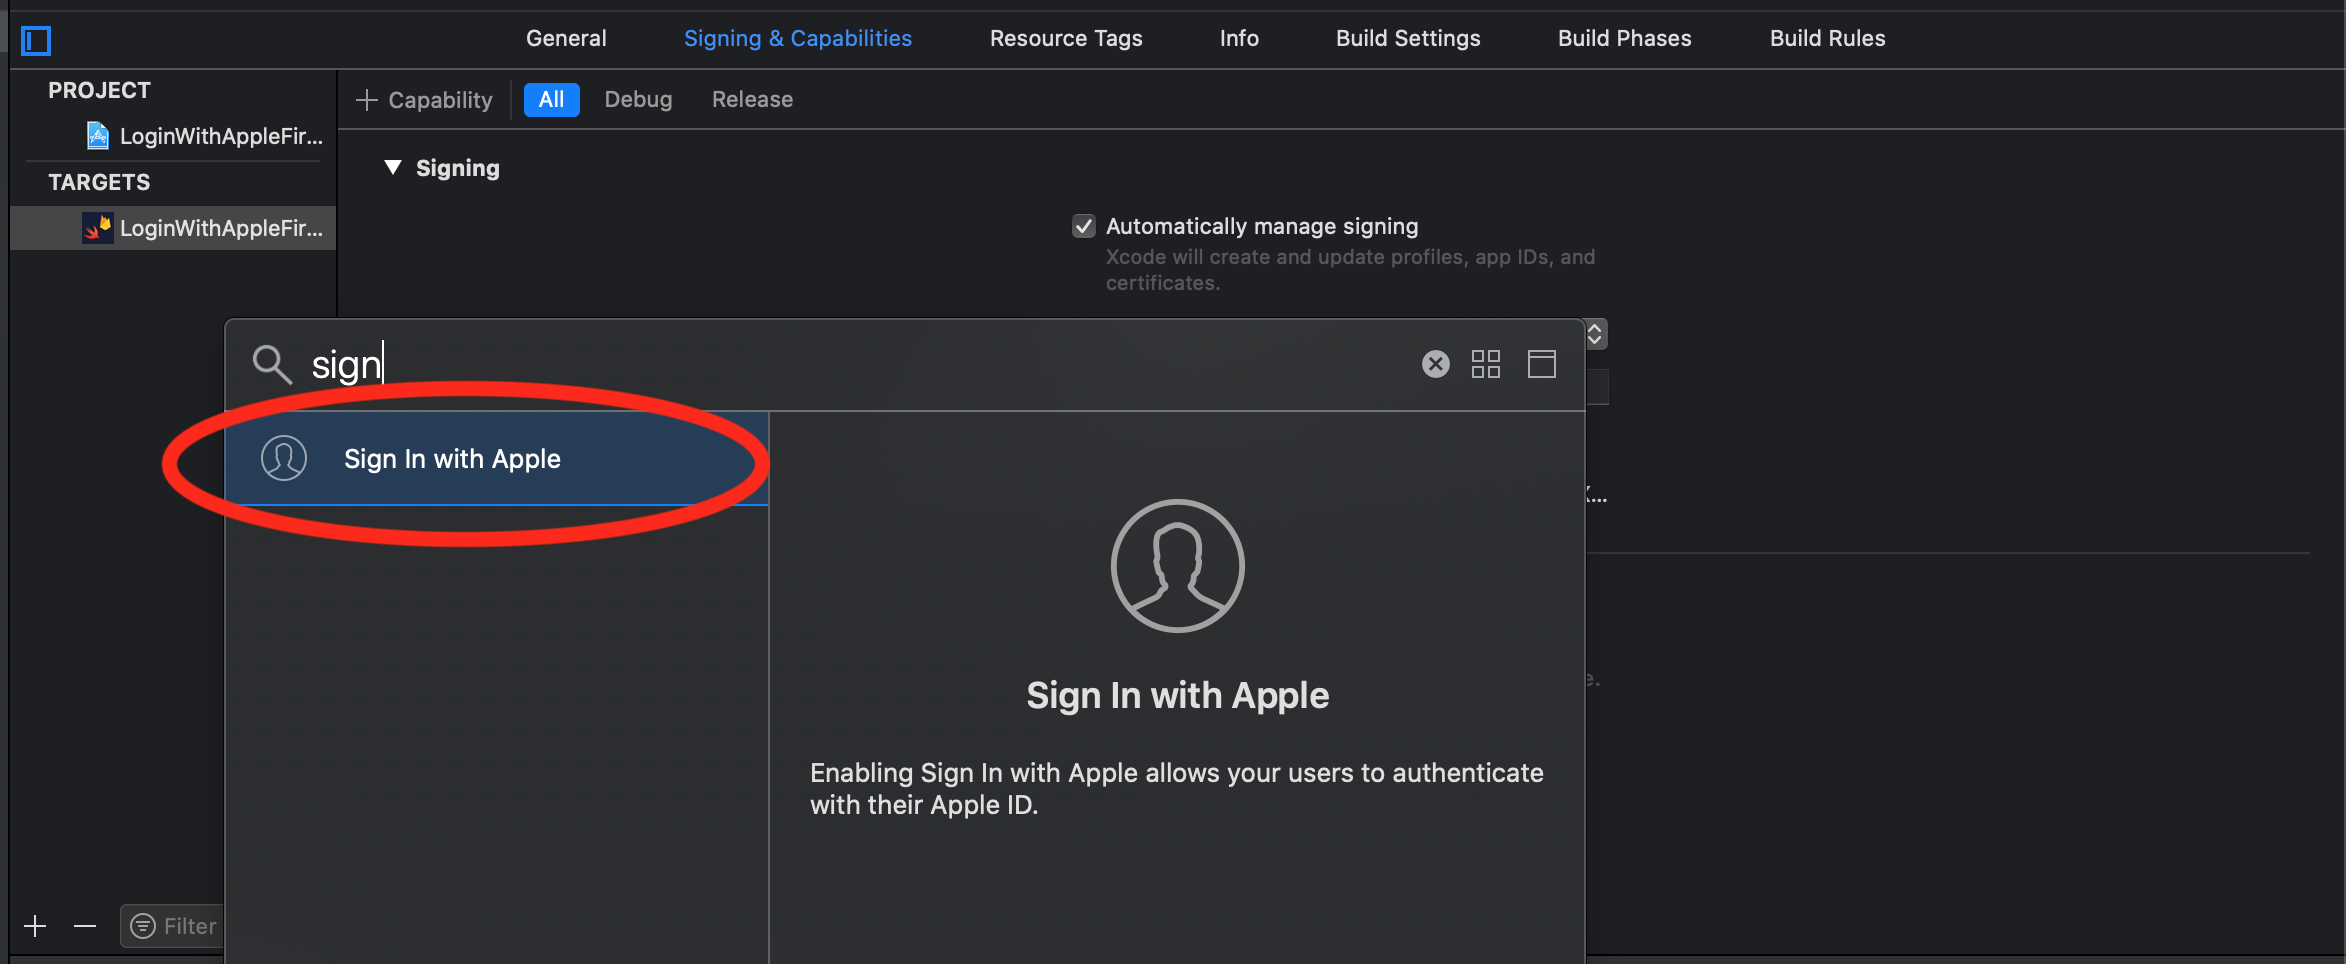Select the All configuration filter
Viewport: 2346px width, 964px height.
point(551,99)
